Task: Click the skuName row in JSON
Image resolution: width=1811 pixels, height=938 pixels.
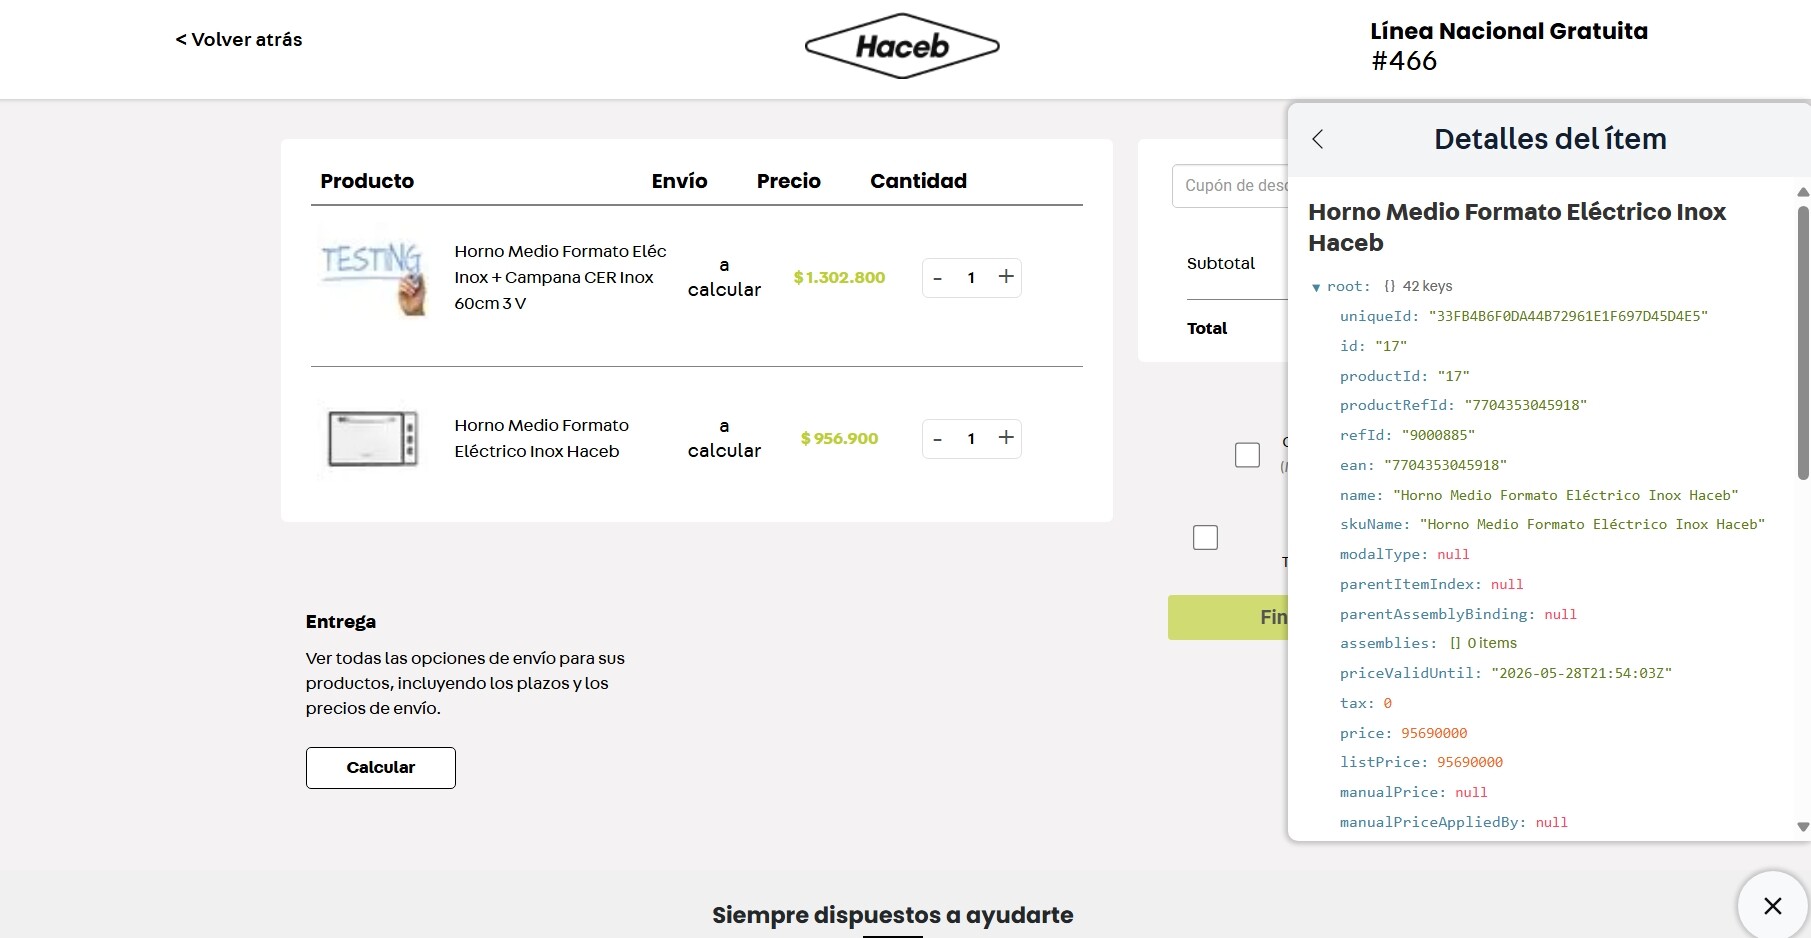Action: point(1552,524)
